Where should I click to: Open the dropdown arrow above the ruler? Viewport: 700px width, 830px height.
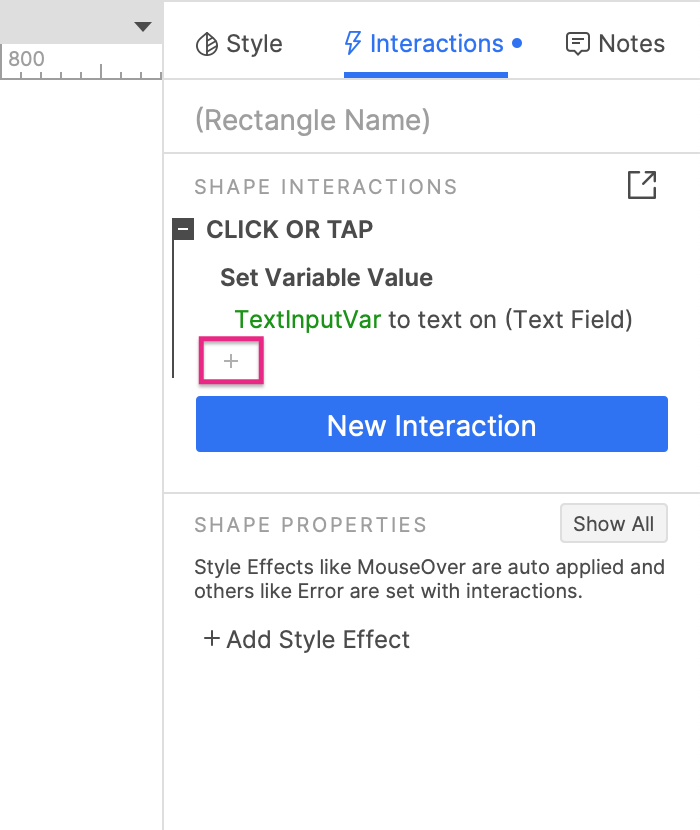tap(143, 26)
